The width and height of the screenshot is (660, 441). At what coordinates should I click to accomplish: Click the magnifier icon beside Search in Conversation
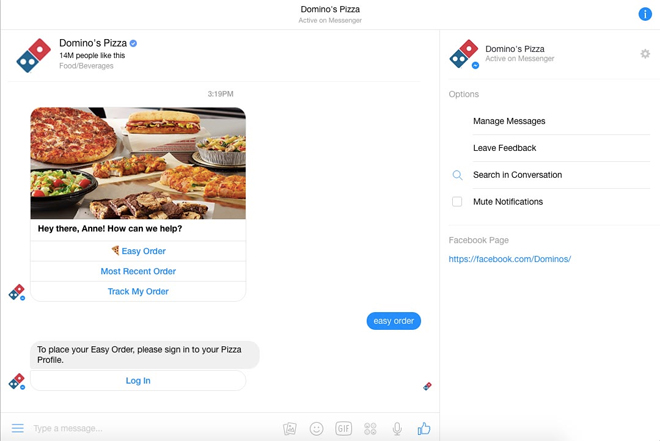click(x=457, y=175)
